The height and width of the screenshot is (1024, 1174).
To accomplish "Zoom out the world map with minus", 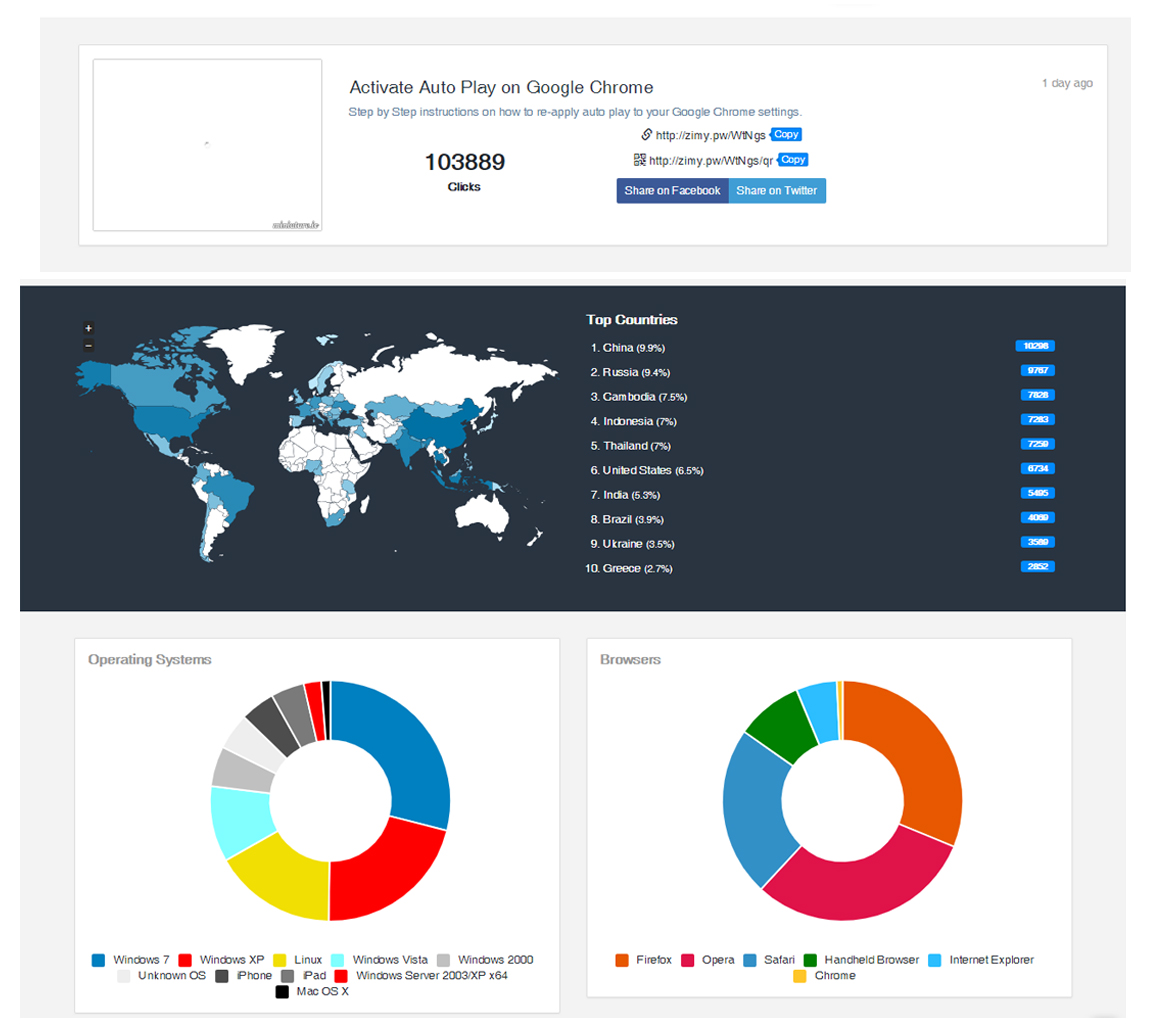I will tap(89, 345).
